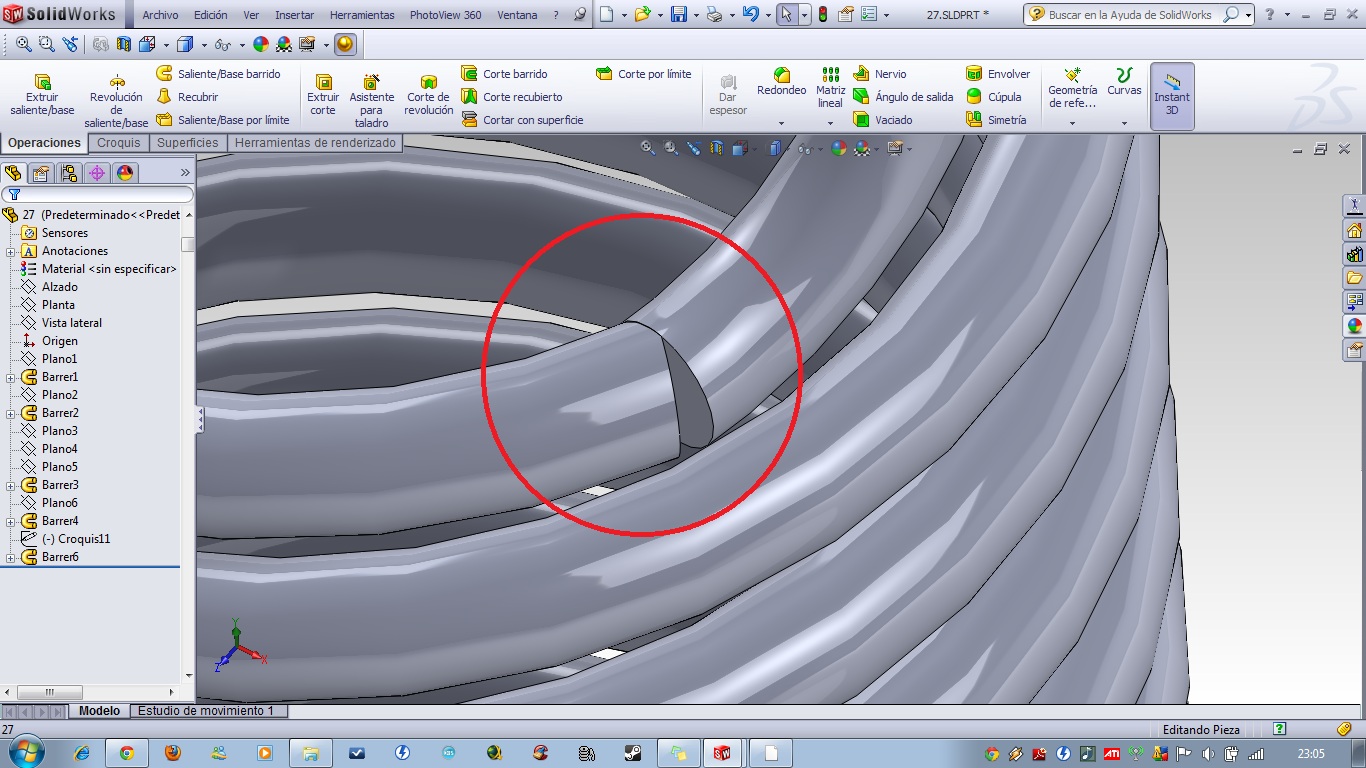This screenshot has height=768, width=1366.
Task: Click the Sensores tree item
Action: (x=64, y=233)
